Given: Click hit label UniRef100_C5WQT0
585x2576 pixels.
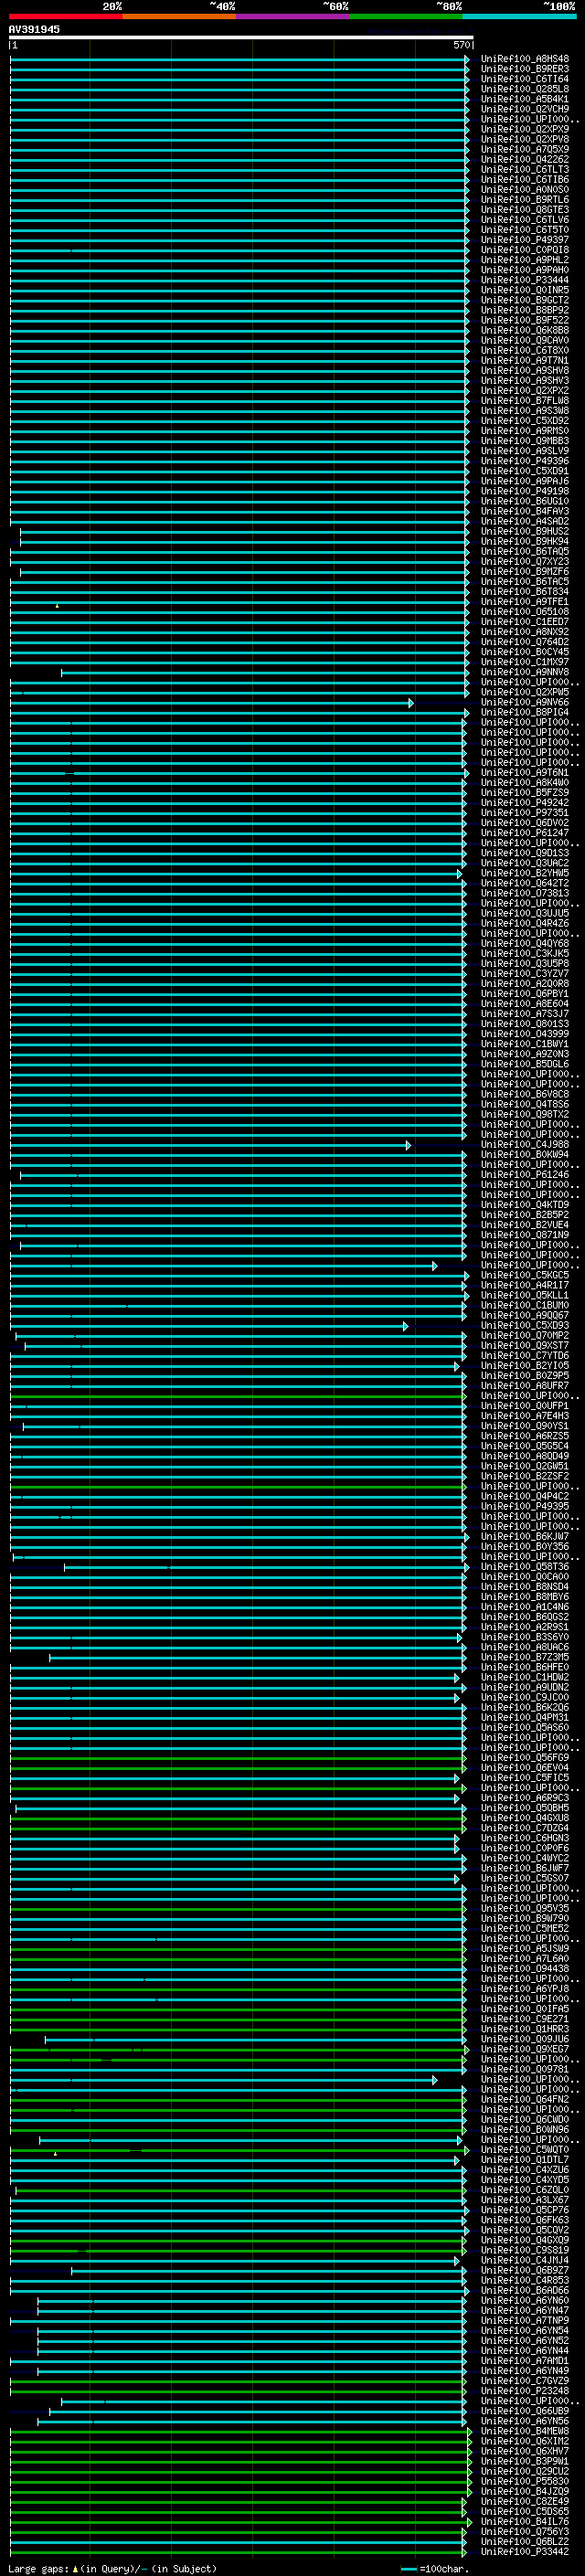Looking at the screenshot, I should [524, 2150].
